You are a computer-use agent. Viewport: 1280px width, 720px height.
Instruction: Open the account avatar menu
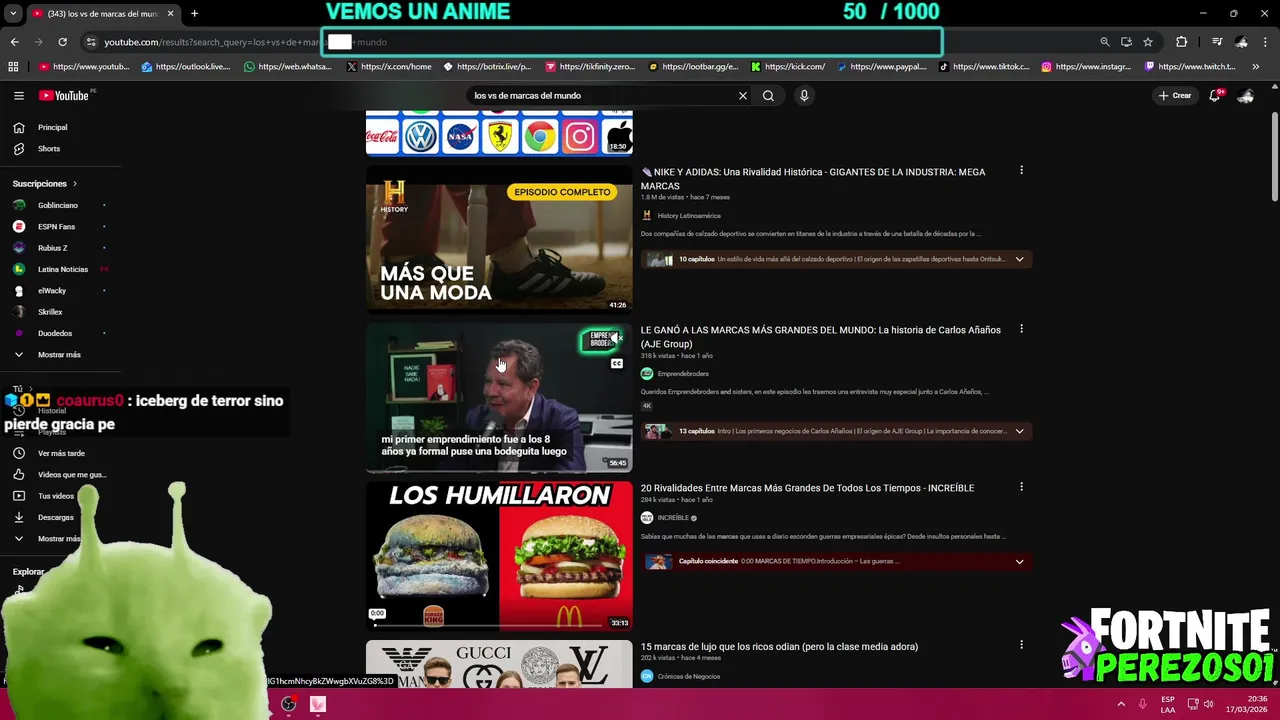(1246, 96)
